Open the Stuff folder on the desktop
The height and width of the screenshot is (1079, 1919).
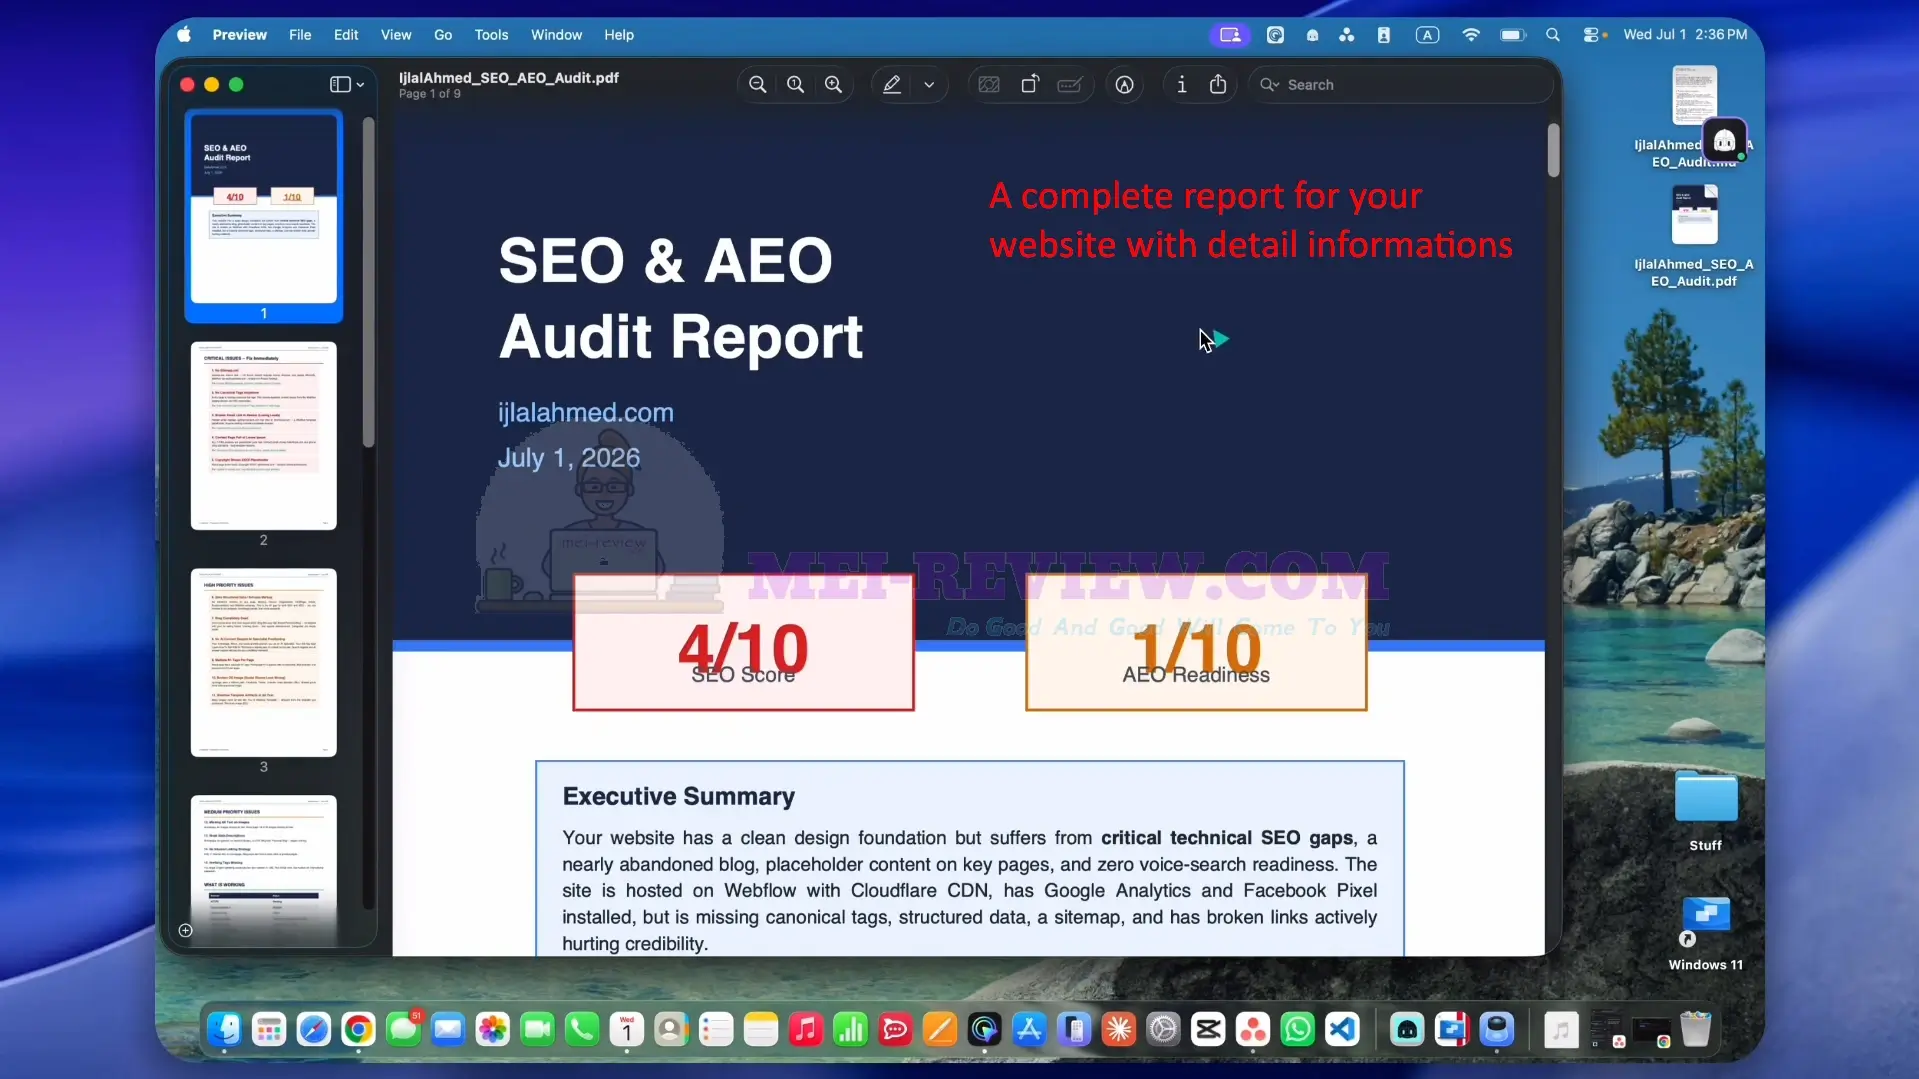click(x=1706, y=810)
